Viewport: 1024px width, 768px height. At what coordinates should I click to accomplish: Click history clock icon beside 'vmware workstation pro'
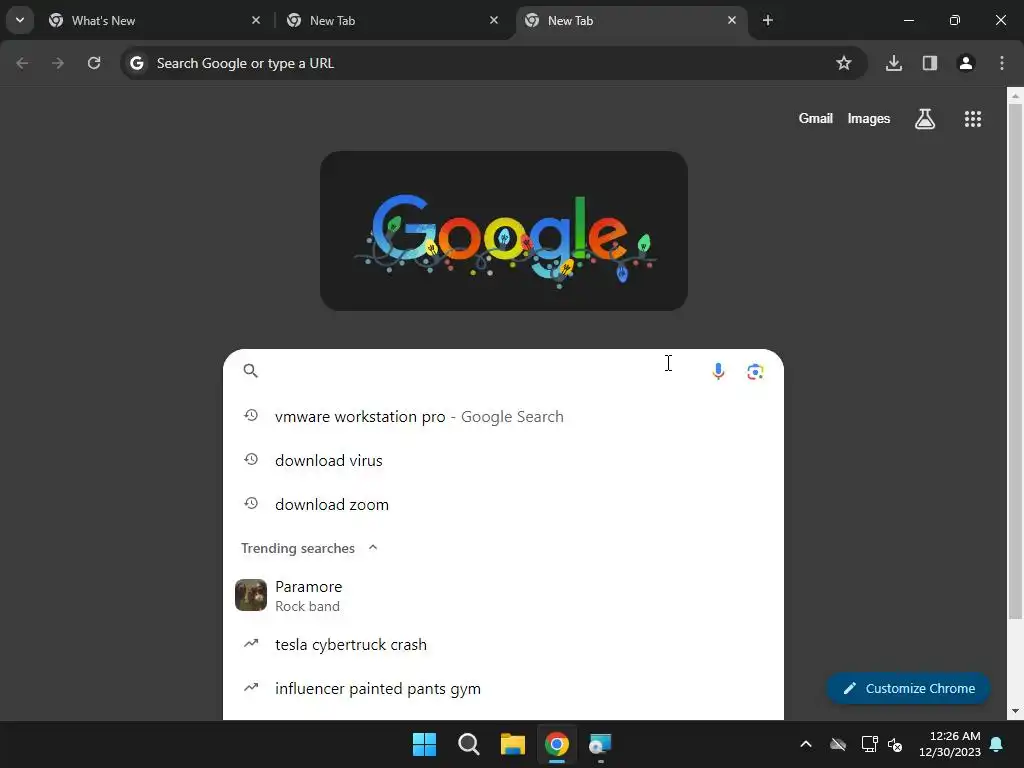[251, 415]
